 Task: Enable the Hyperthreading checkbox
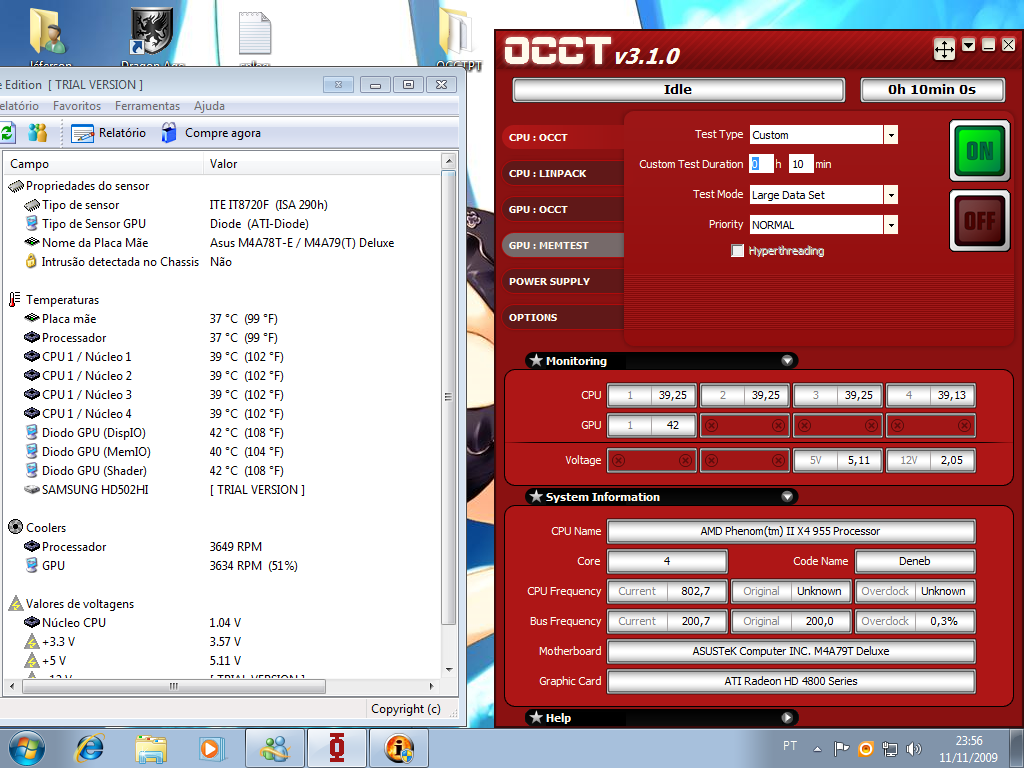738,251
